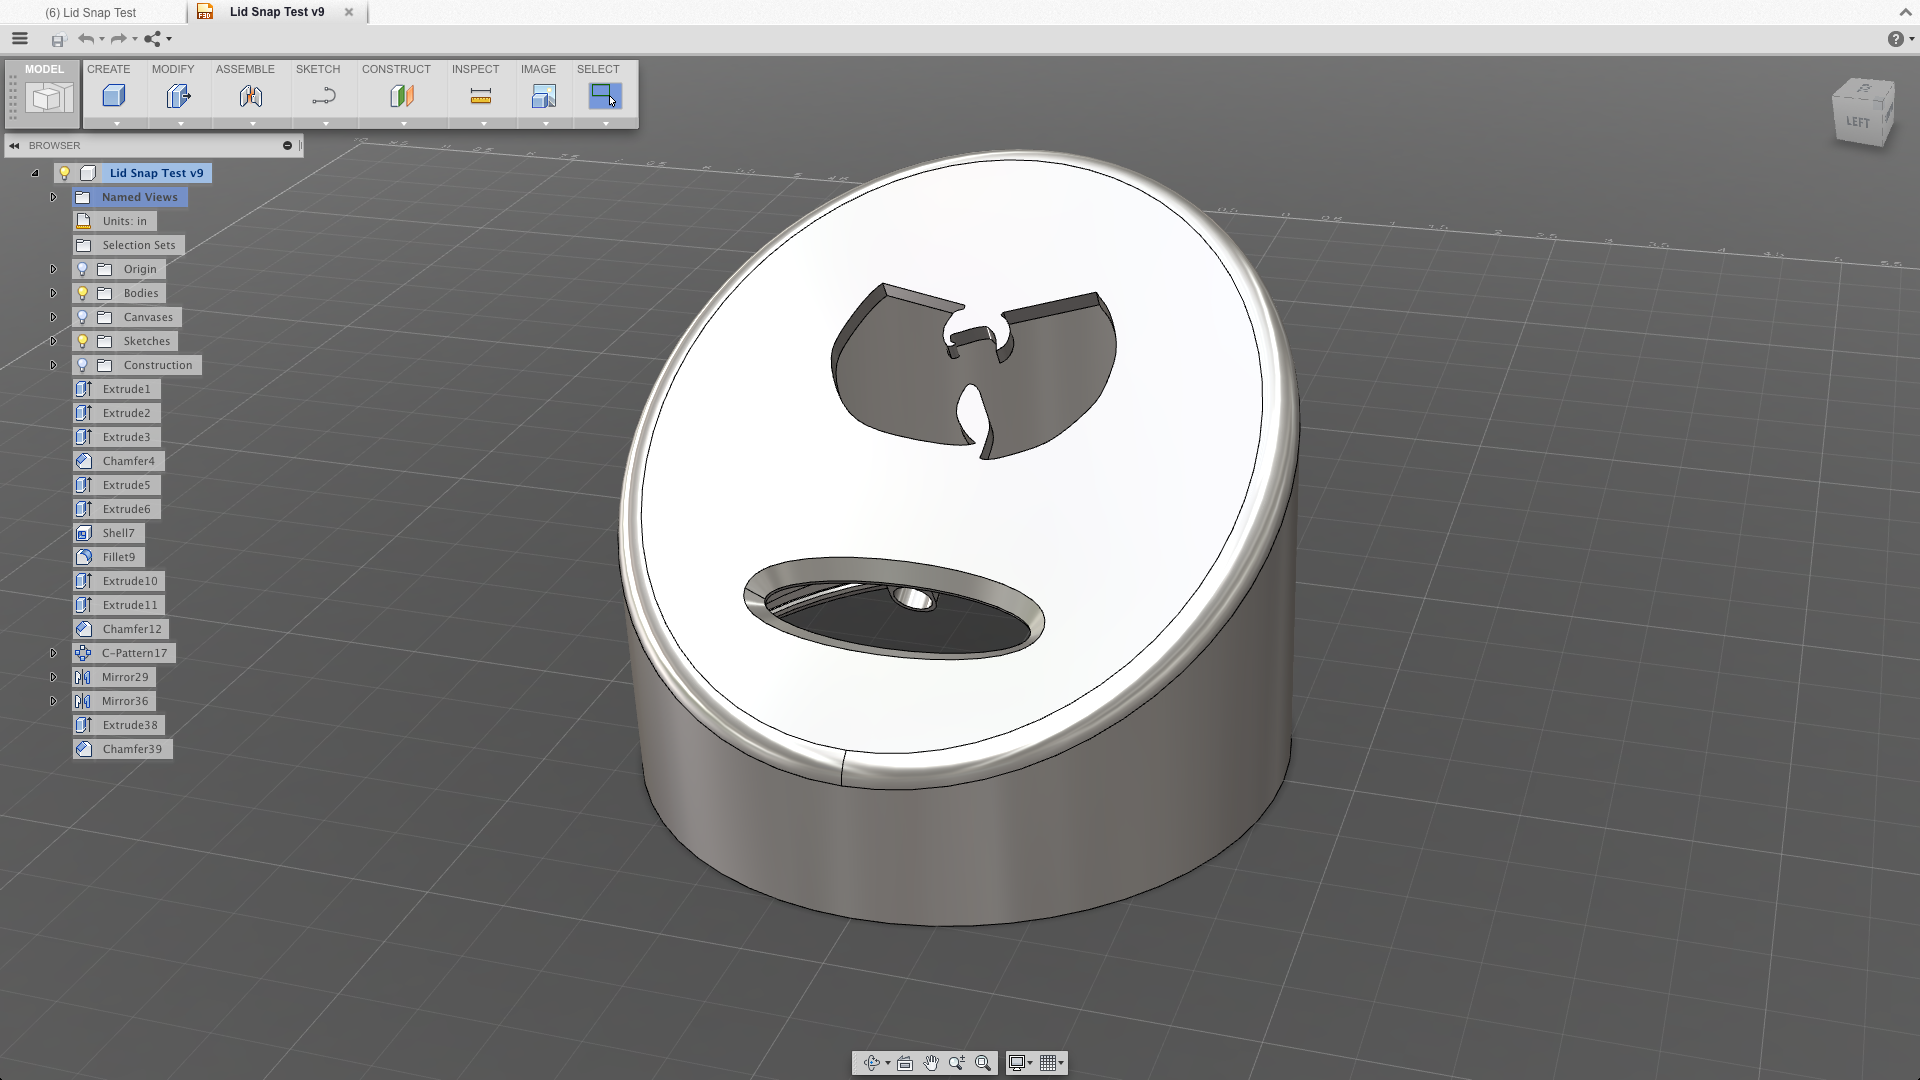
Task: Expand the Bodies folder
Action: pos(53,293)
